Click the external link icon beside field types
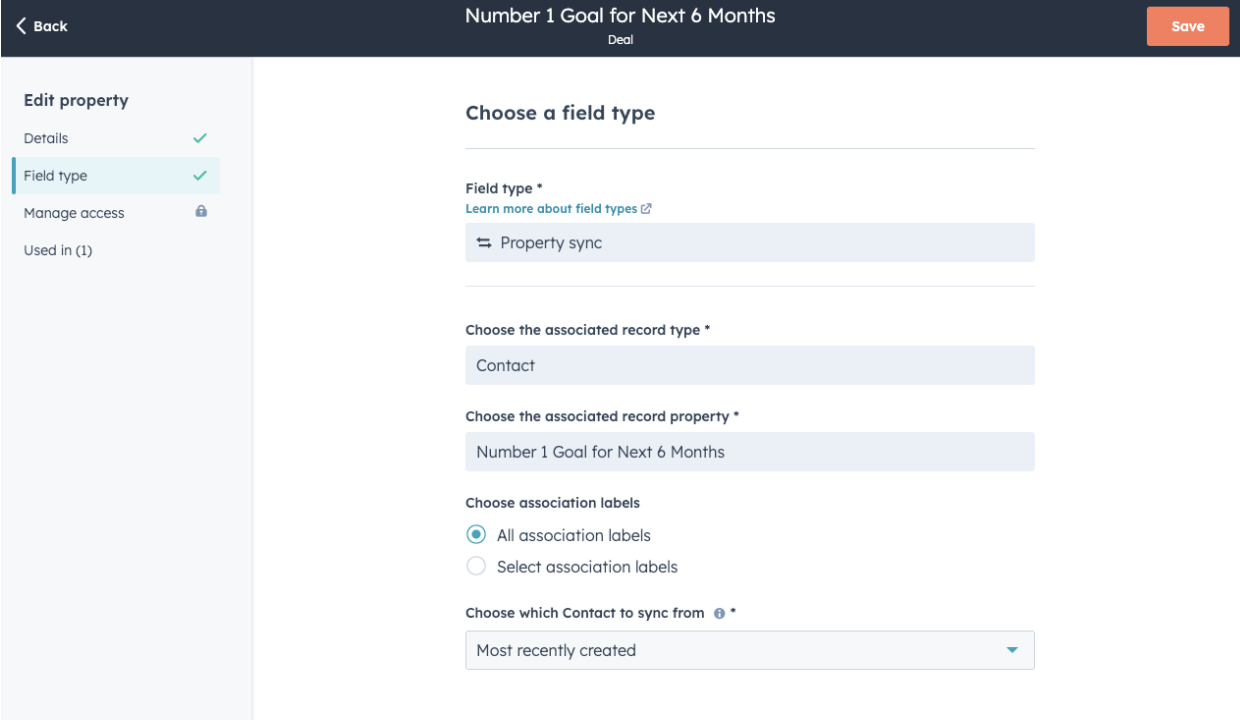 tap(646, 209)
